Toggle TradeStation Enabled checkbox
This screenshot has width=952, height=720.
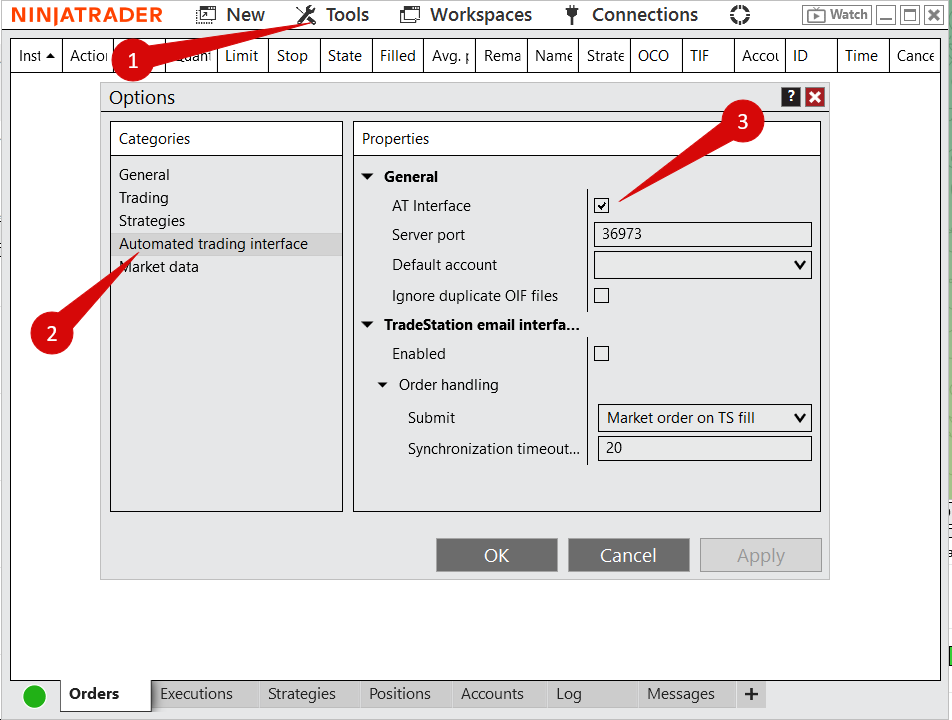[x=601, y=354]
